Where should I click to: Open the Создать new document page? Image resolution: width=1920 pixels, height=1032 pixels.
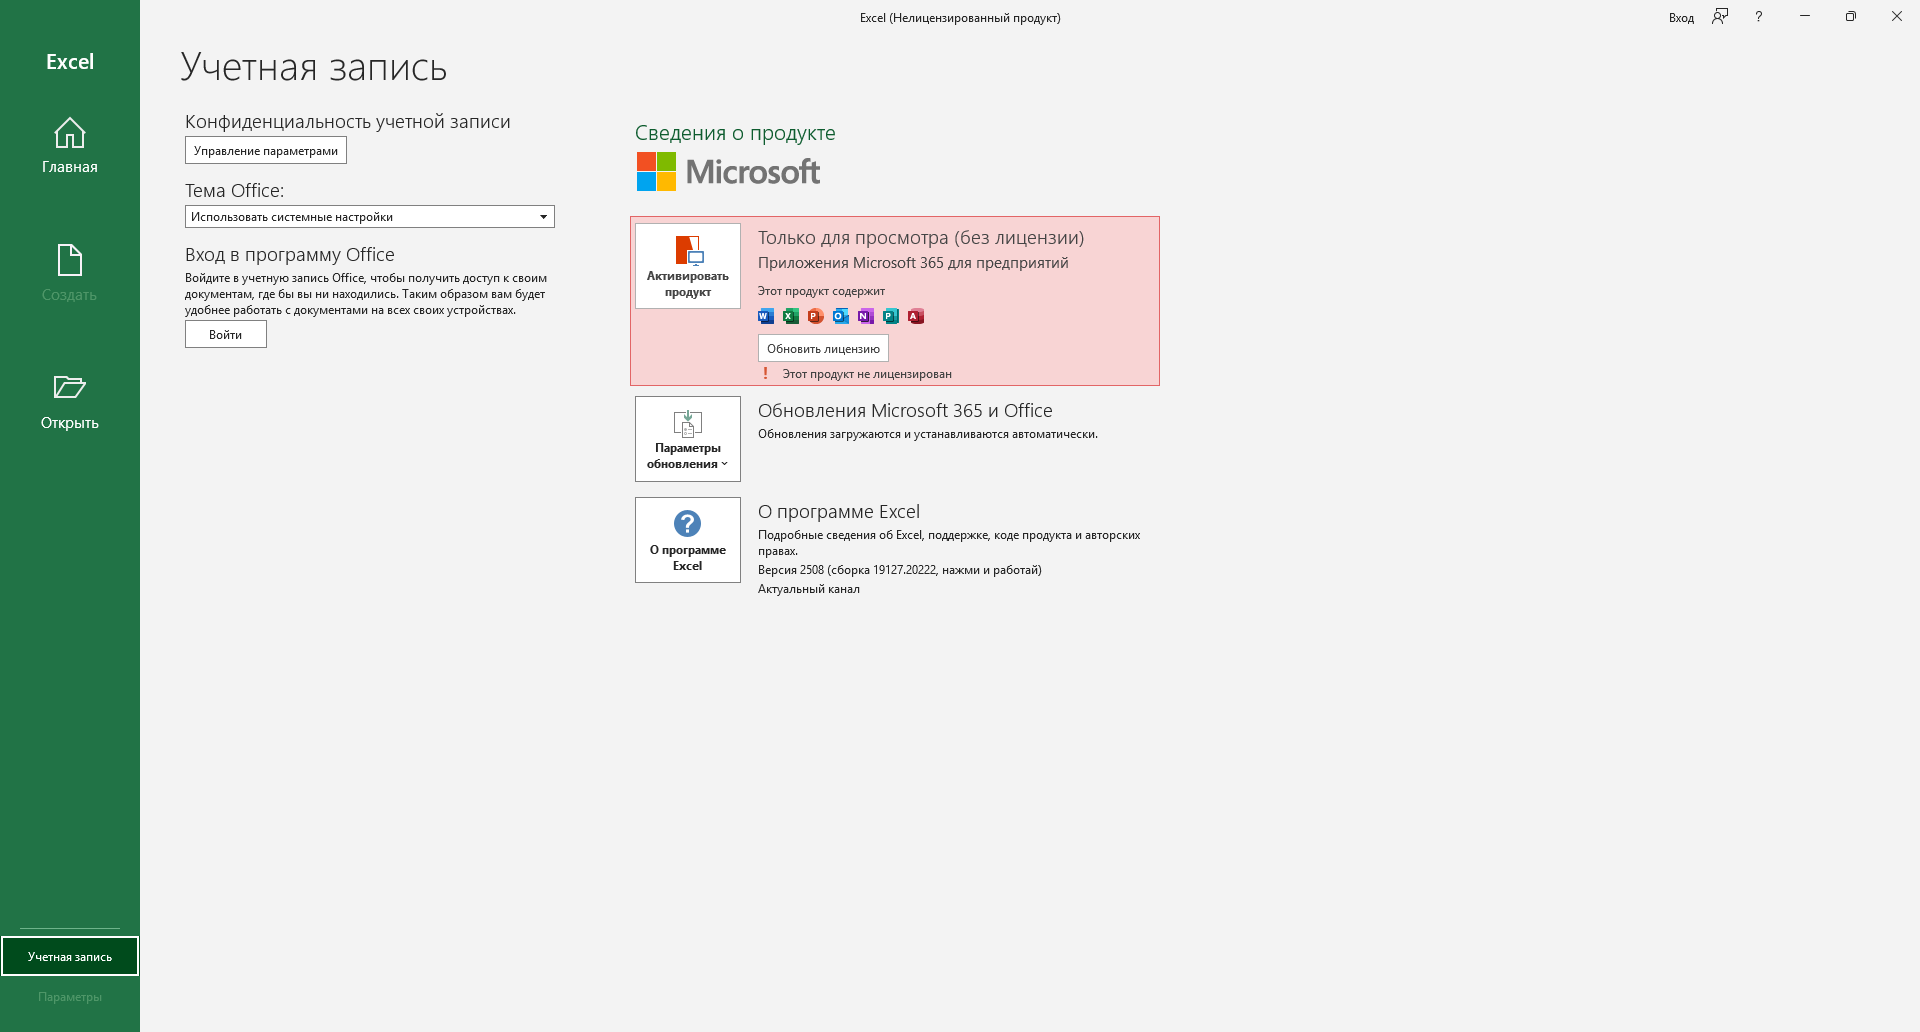[70, 274]
